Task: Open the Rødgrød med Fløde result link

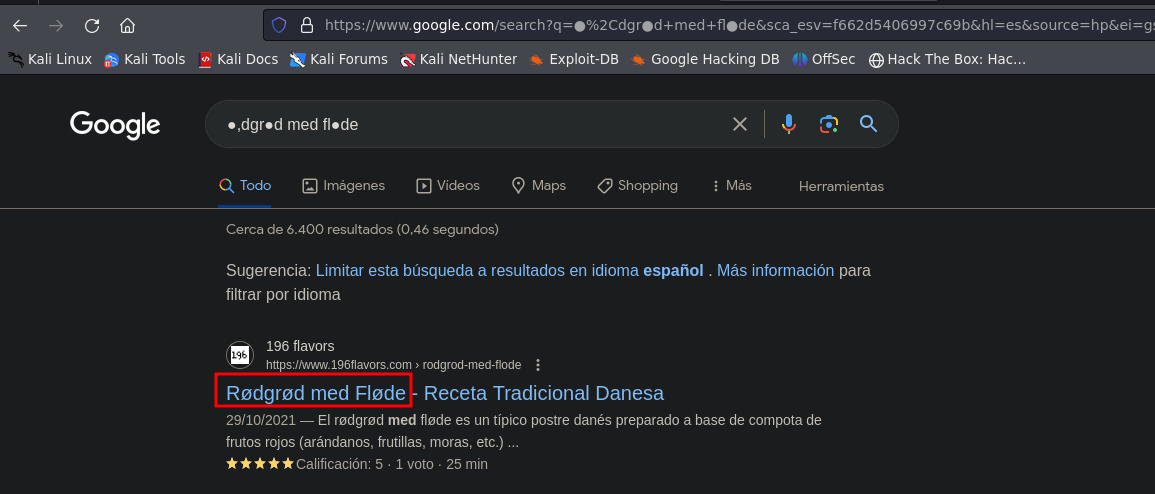Action: point(315,393)
